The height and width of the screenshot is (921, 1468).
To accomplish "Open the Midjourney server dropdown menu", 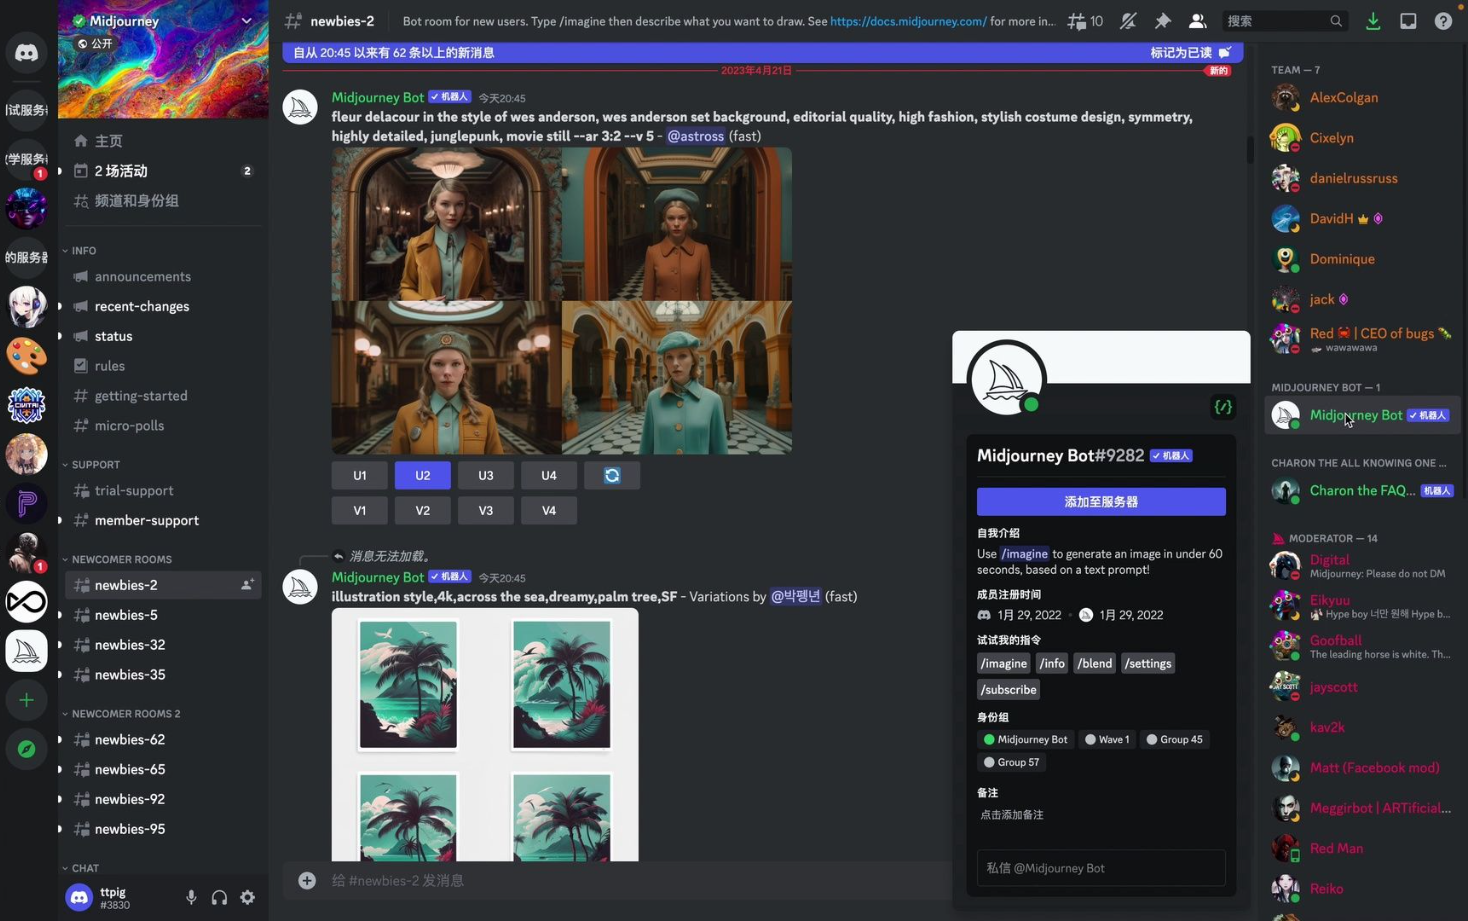I will [x=246, y=21].
